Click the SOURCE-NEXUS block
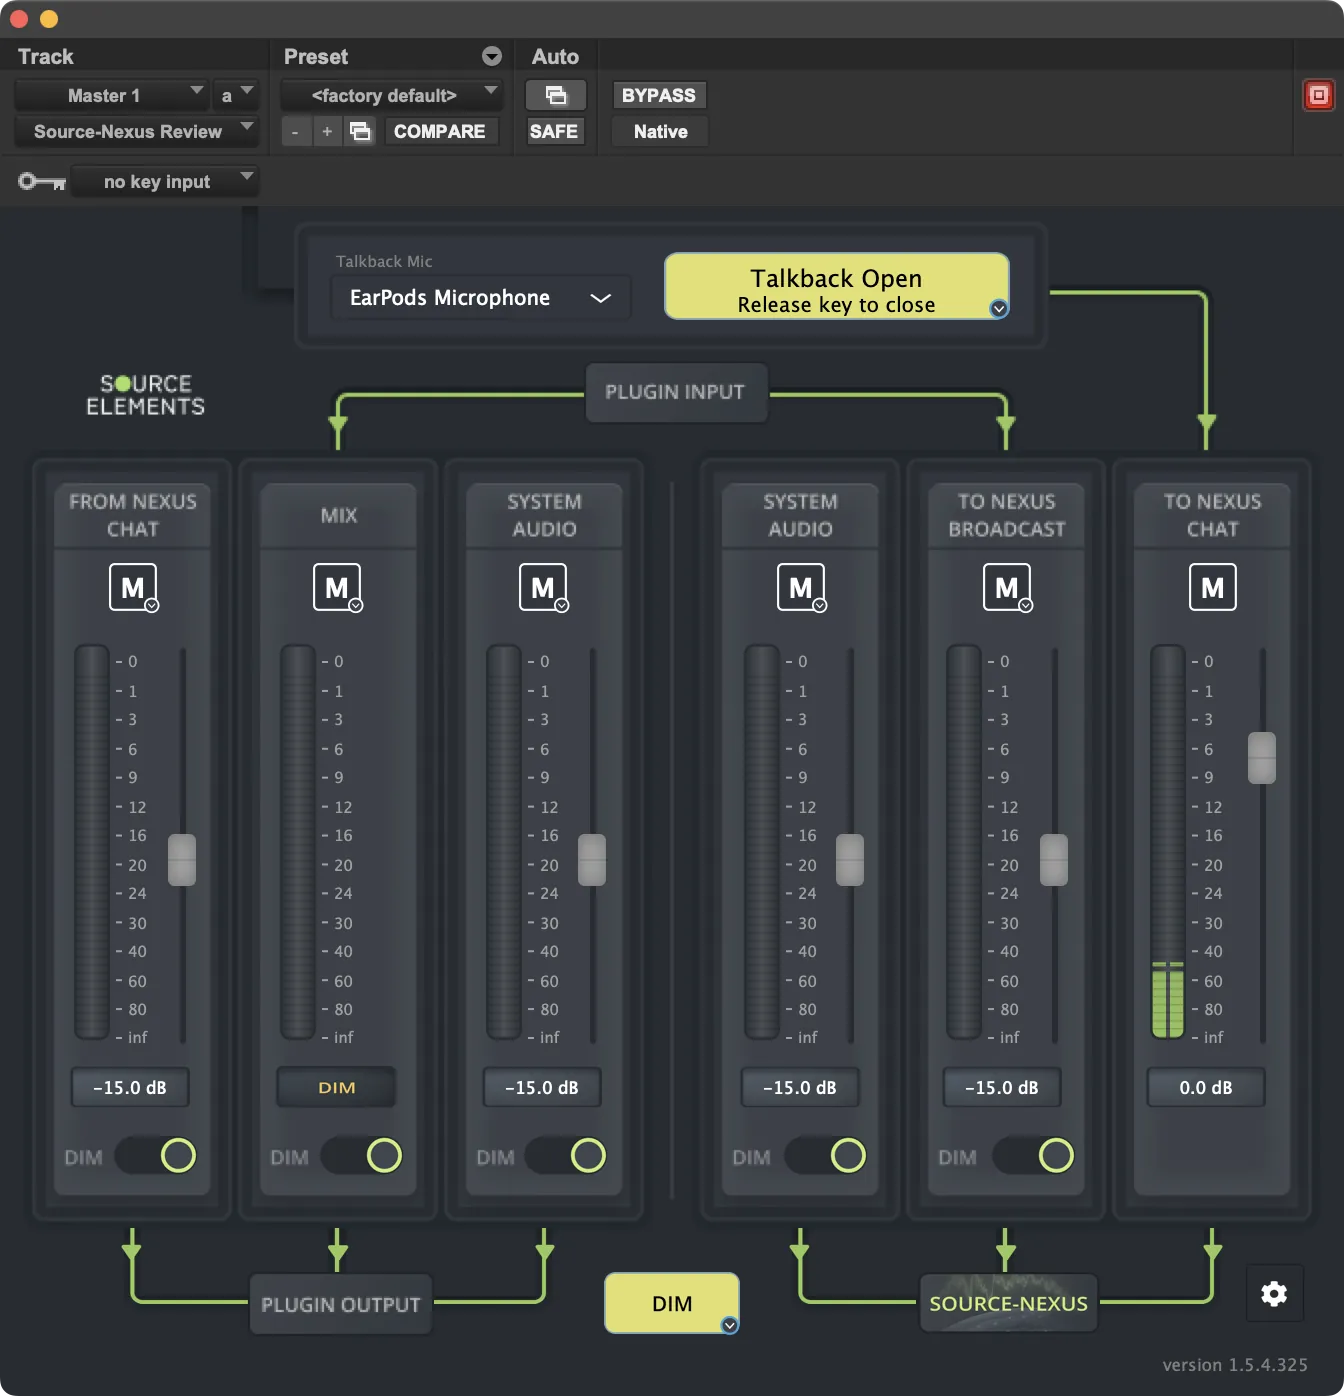The width and height of the screenshot is (1344, 1396). point(1008,1303)
